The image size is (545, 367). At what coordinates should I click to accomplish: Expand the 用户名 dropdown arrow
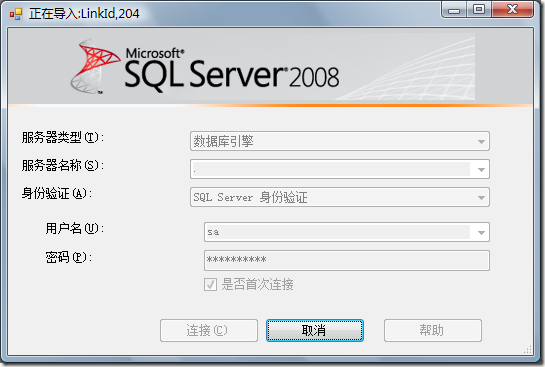click(481, 232)
